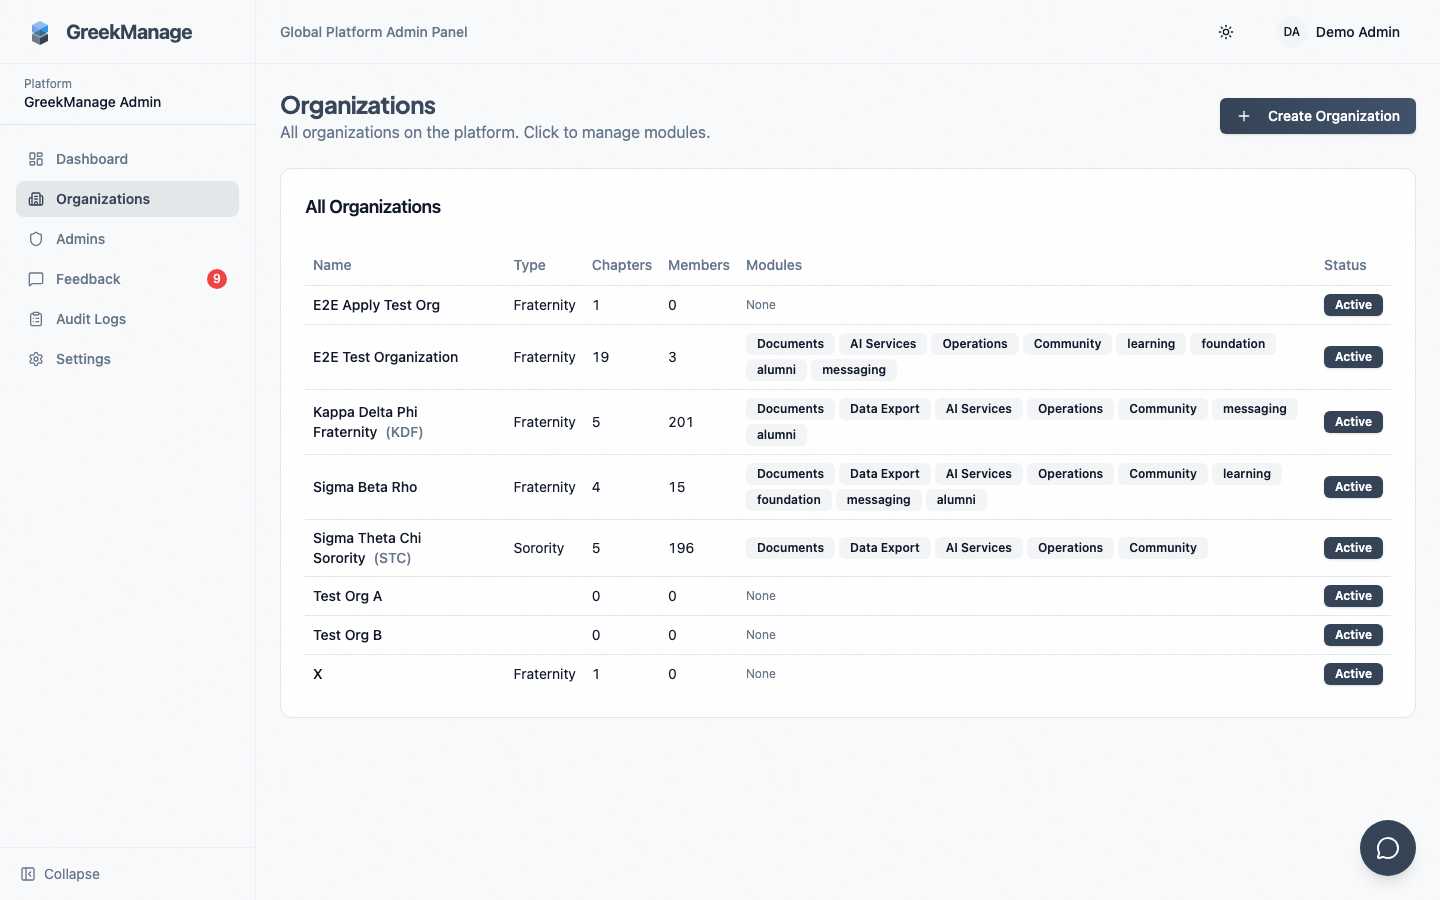This screenshot has height=900, width=1440.
Task: Open the Demo Admin user menu
Action: pyautogui.click(x=1338, y=32)
